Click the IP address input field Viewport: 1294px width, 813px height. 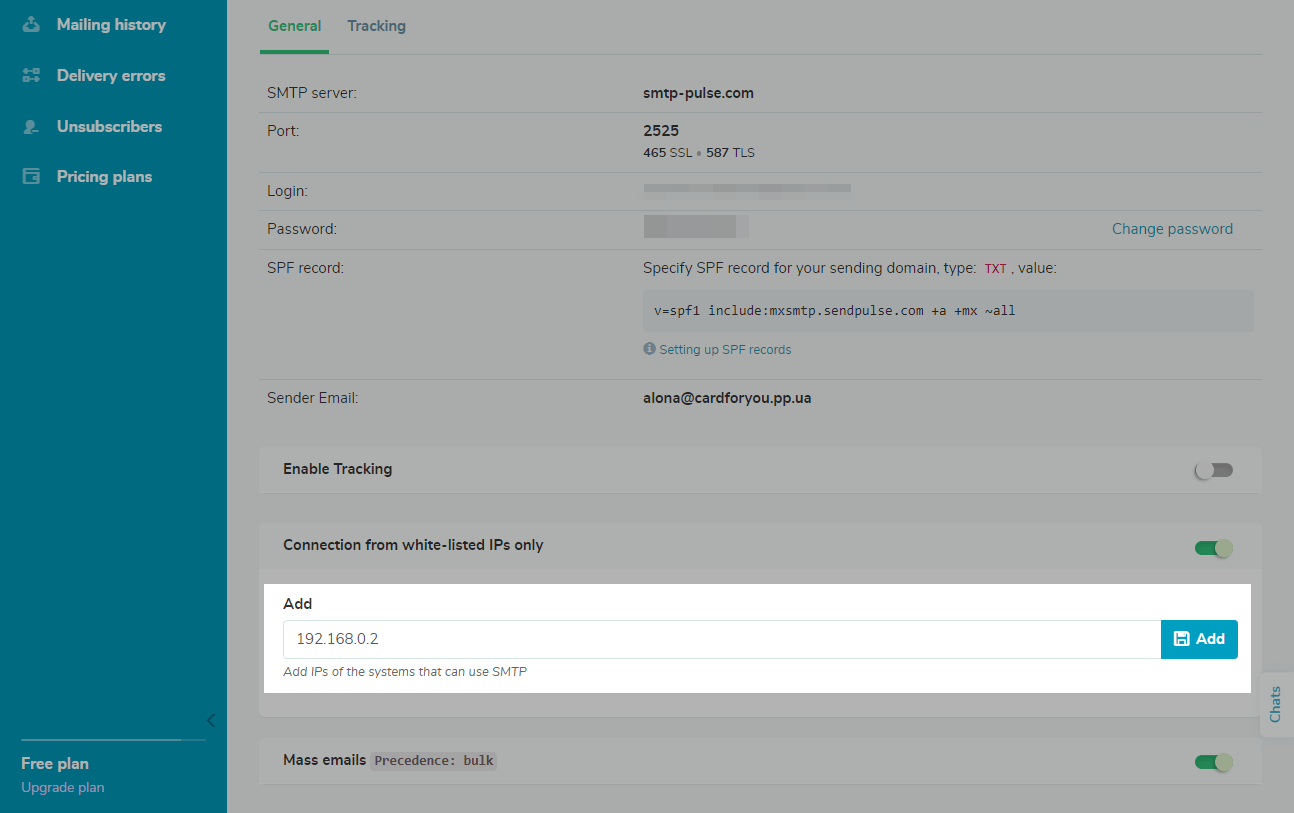pyautogui.click(x=720, y=639)
